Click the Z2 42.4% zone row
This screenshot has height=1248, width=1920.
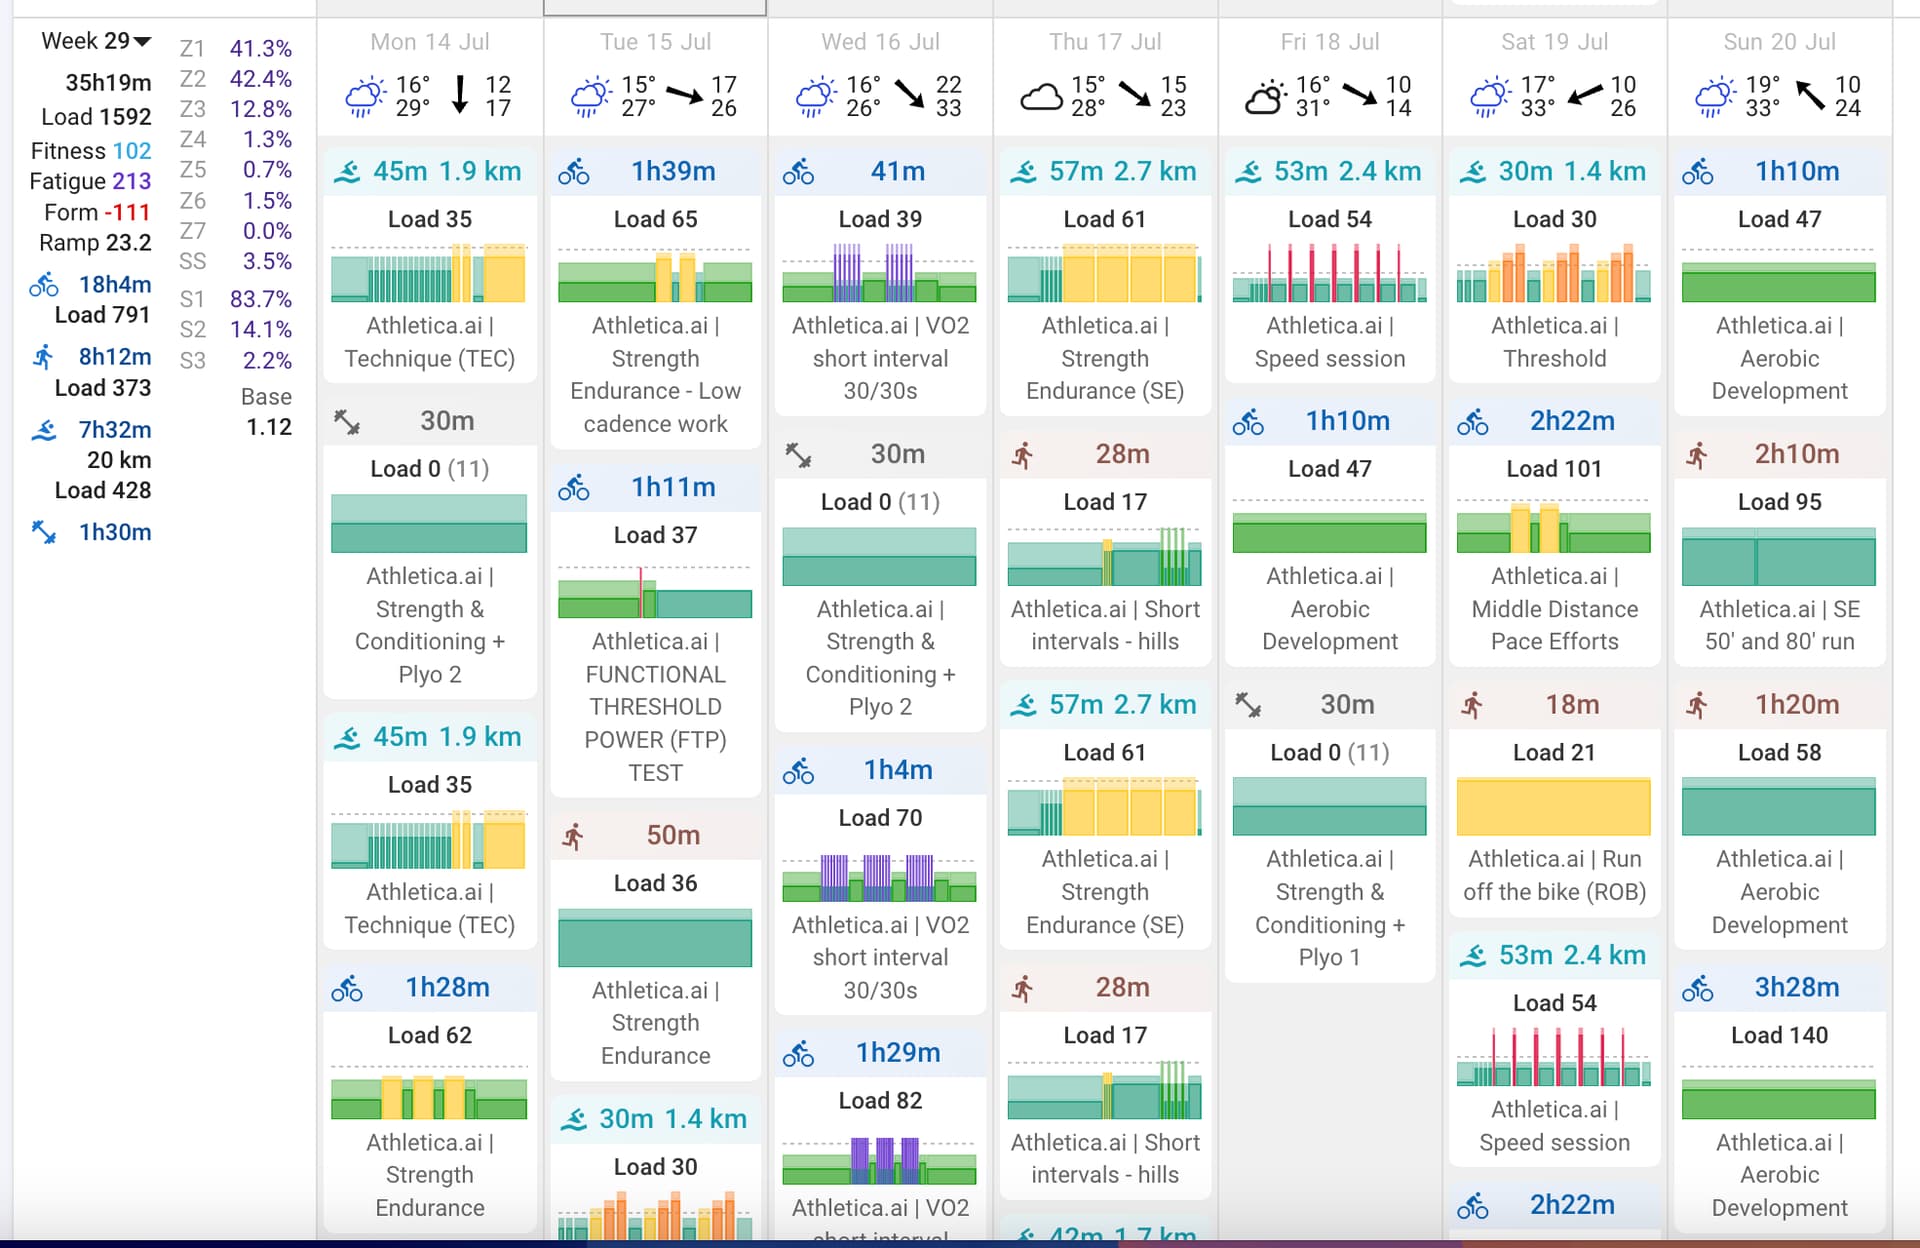[236, 79]
